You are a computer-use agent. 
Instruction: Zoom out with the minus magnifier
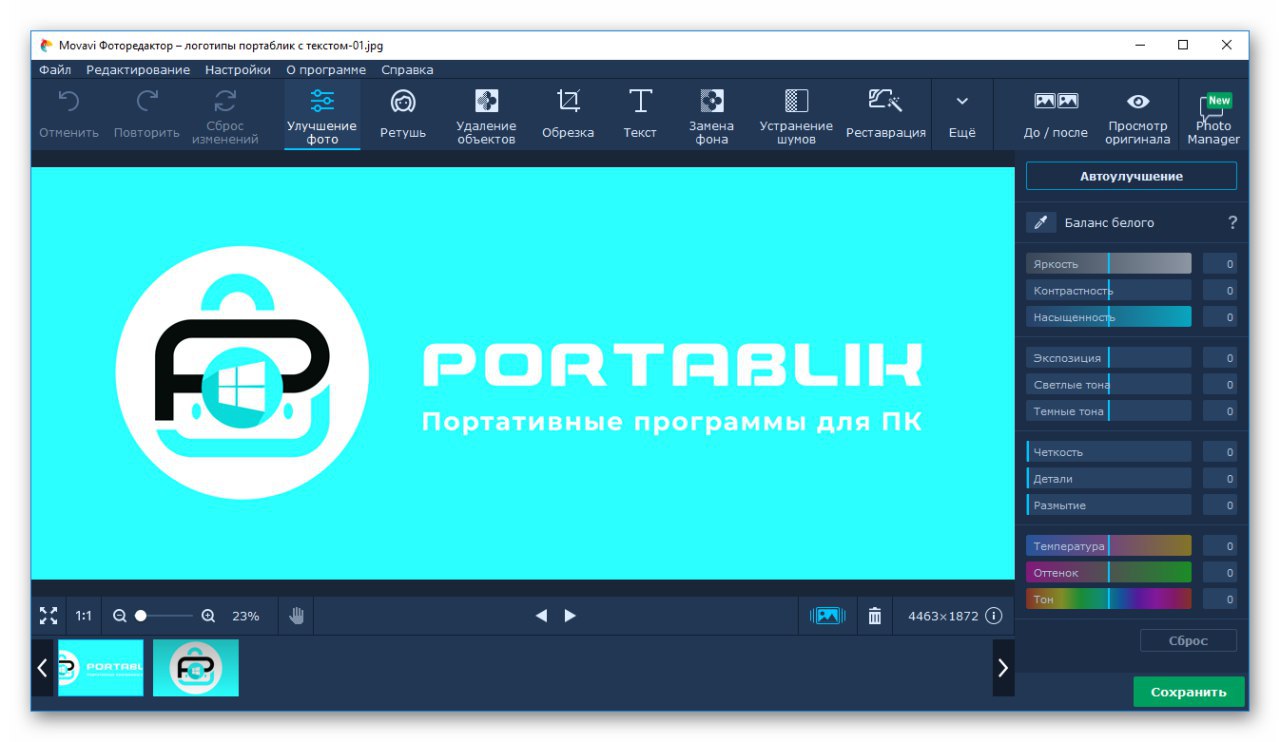pos(120,616)
